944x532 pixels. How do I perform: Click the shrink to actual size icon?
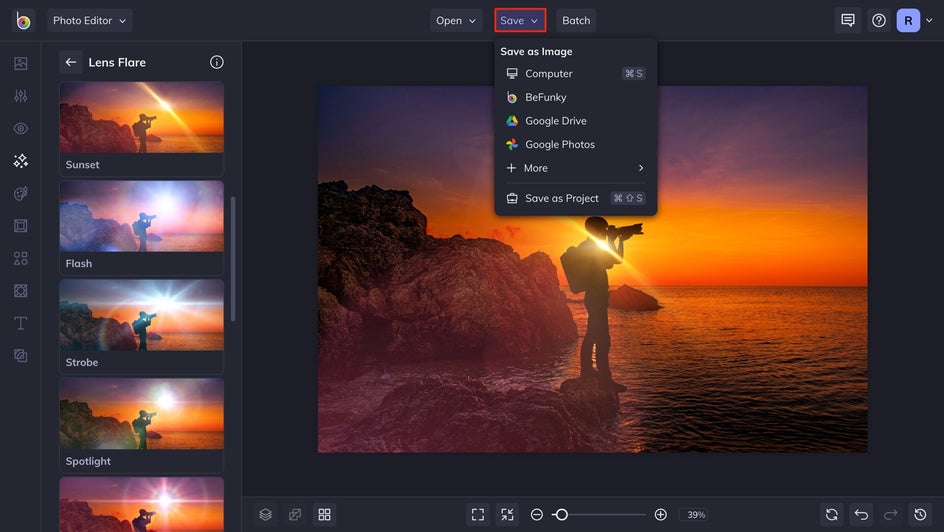[x=508, y=515]
